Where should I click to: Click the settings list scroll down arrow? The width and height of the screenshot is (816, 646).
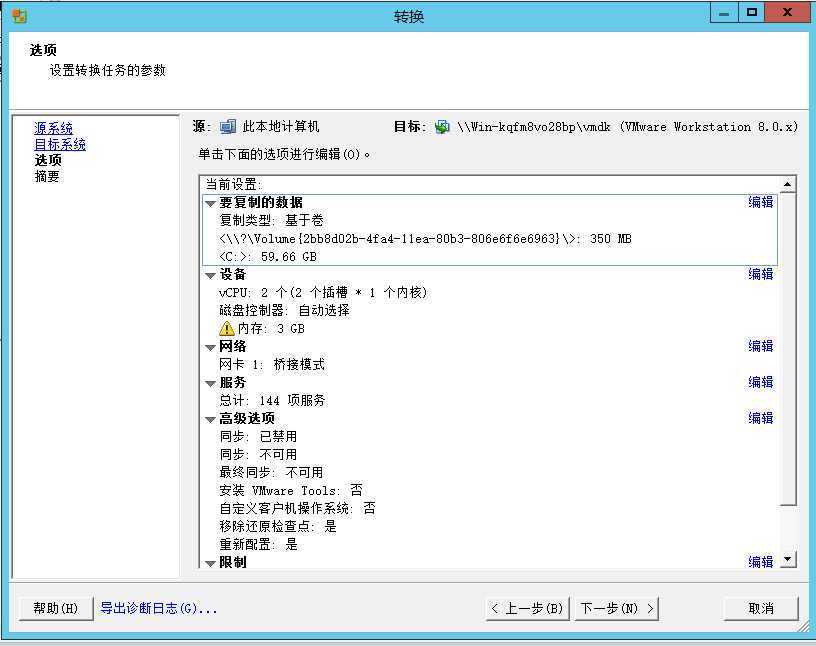pyautogui.click(x=788, y=560)
